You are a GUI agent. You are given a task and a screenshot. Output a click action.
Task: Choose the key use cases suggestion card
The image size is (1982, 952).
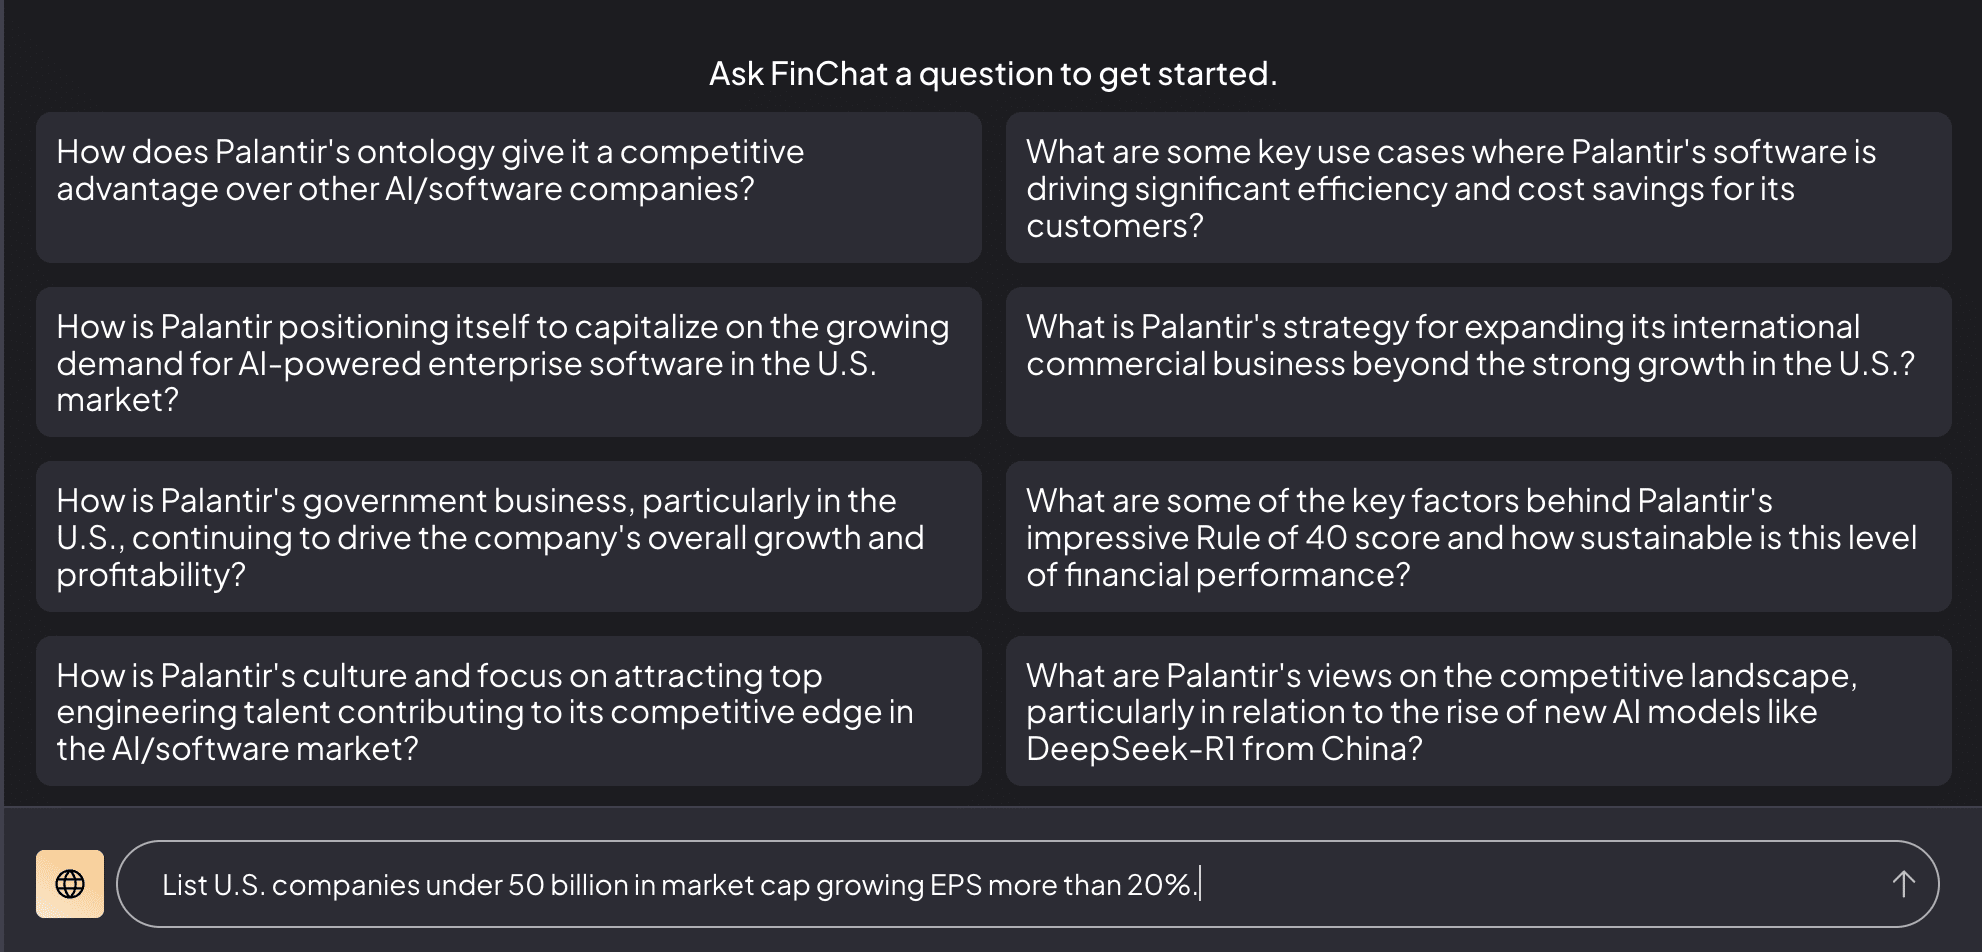(x=1478, y=188)
